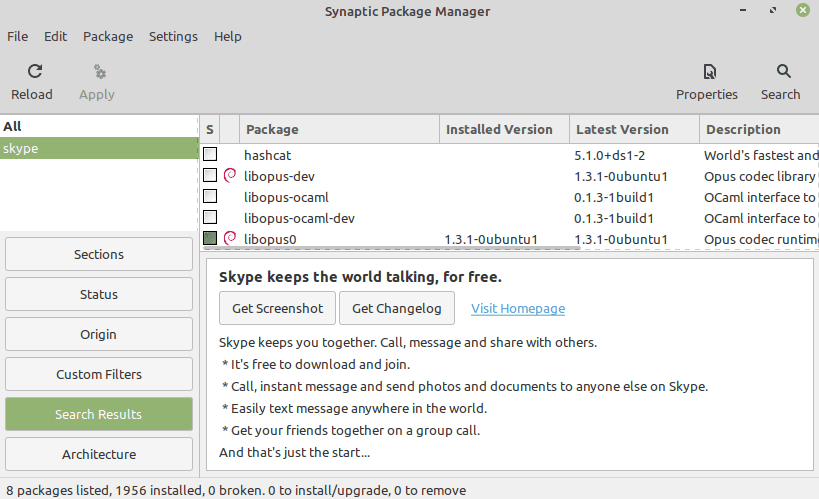Select the skype search entry in list
Viewport: 819px width, 499px height.
tap(99, 148)
